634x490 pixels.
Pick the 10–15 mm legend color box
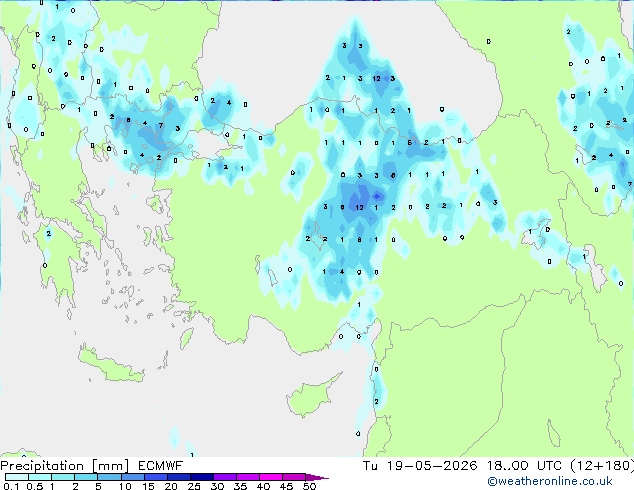[x=132, y=477]
